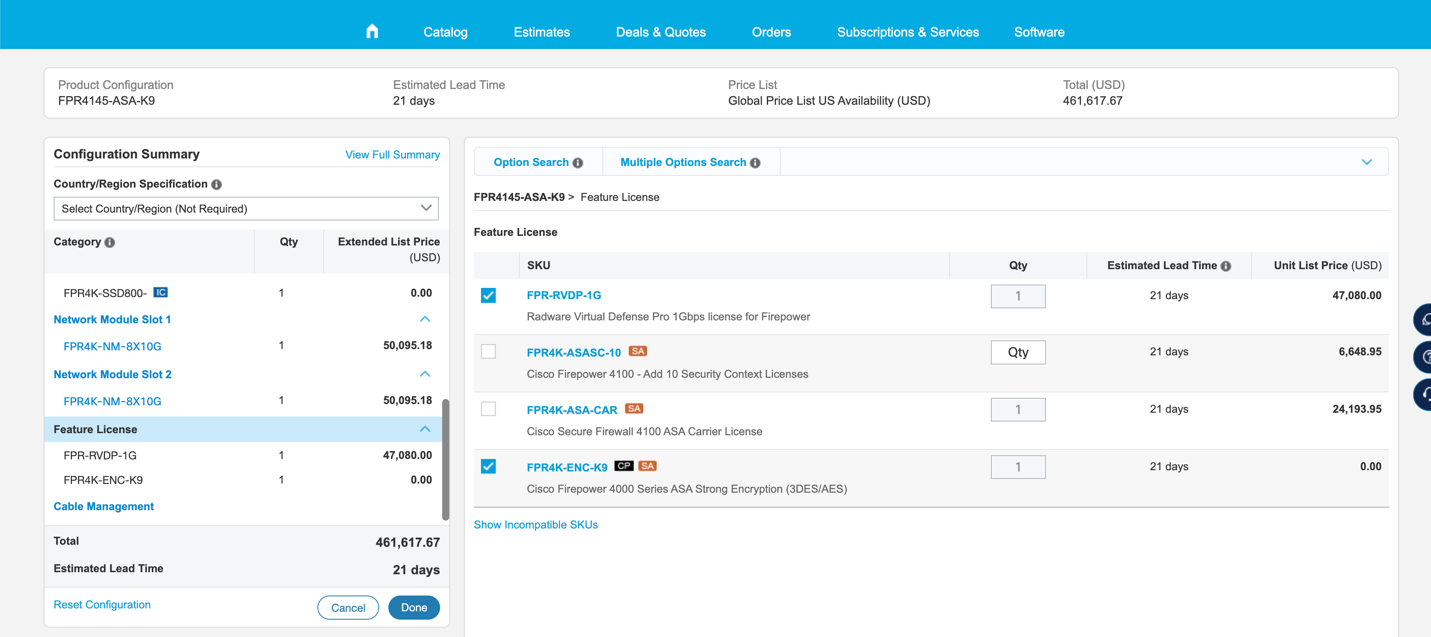Open the FPR4K-ENC-K9 SKU link

pos(567,467)
